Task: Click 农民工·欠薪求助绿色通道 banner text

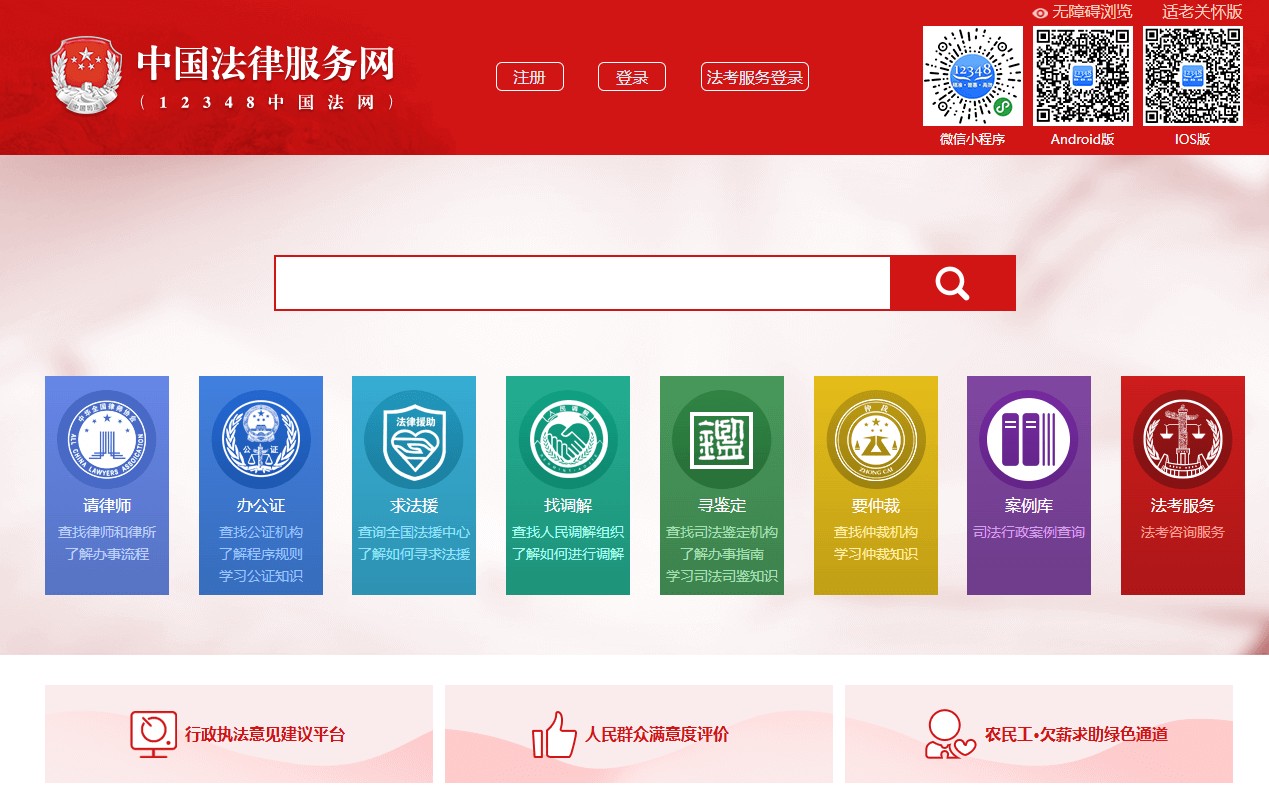Action: (x=1076, y=735)
